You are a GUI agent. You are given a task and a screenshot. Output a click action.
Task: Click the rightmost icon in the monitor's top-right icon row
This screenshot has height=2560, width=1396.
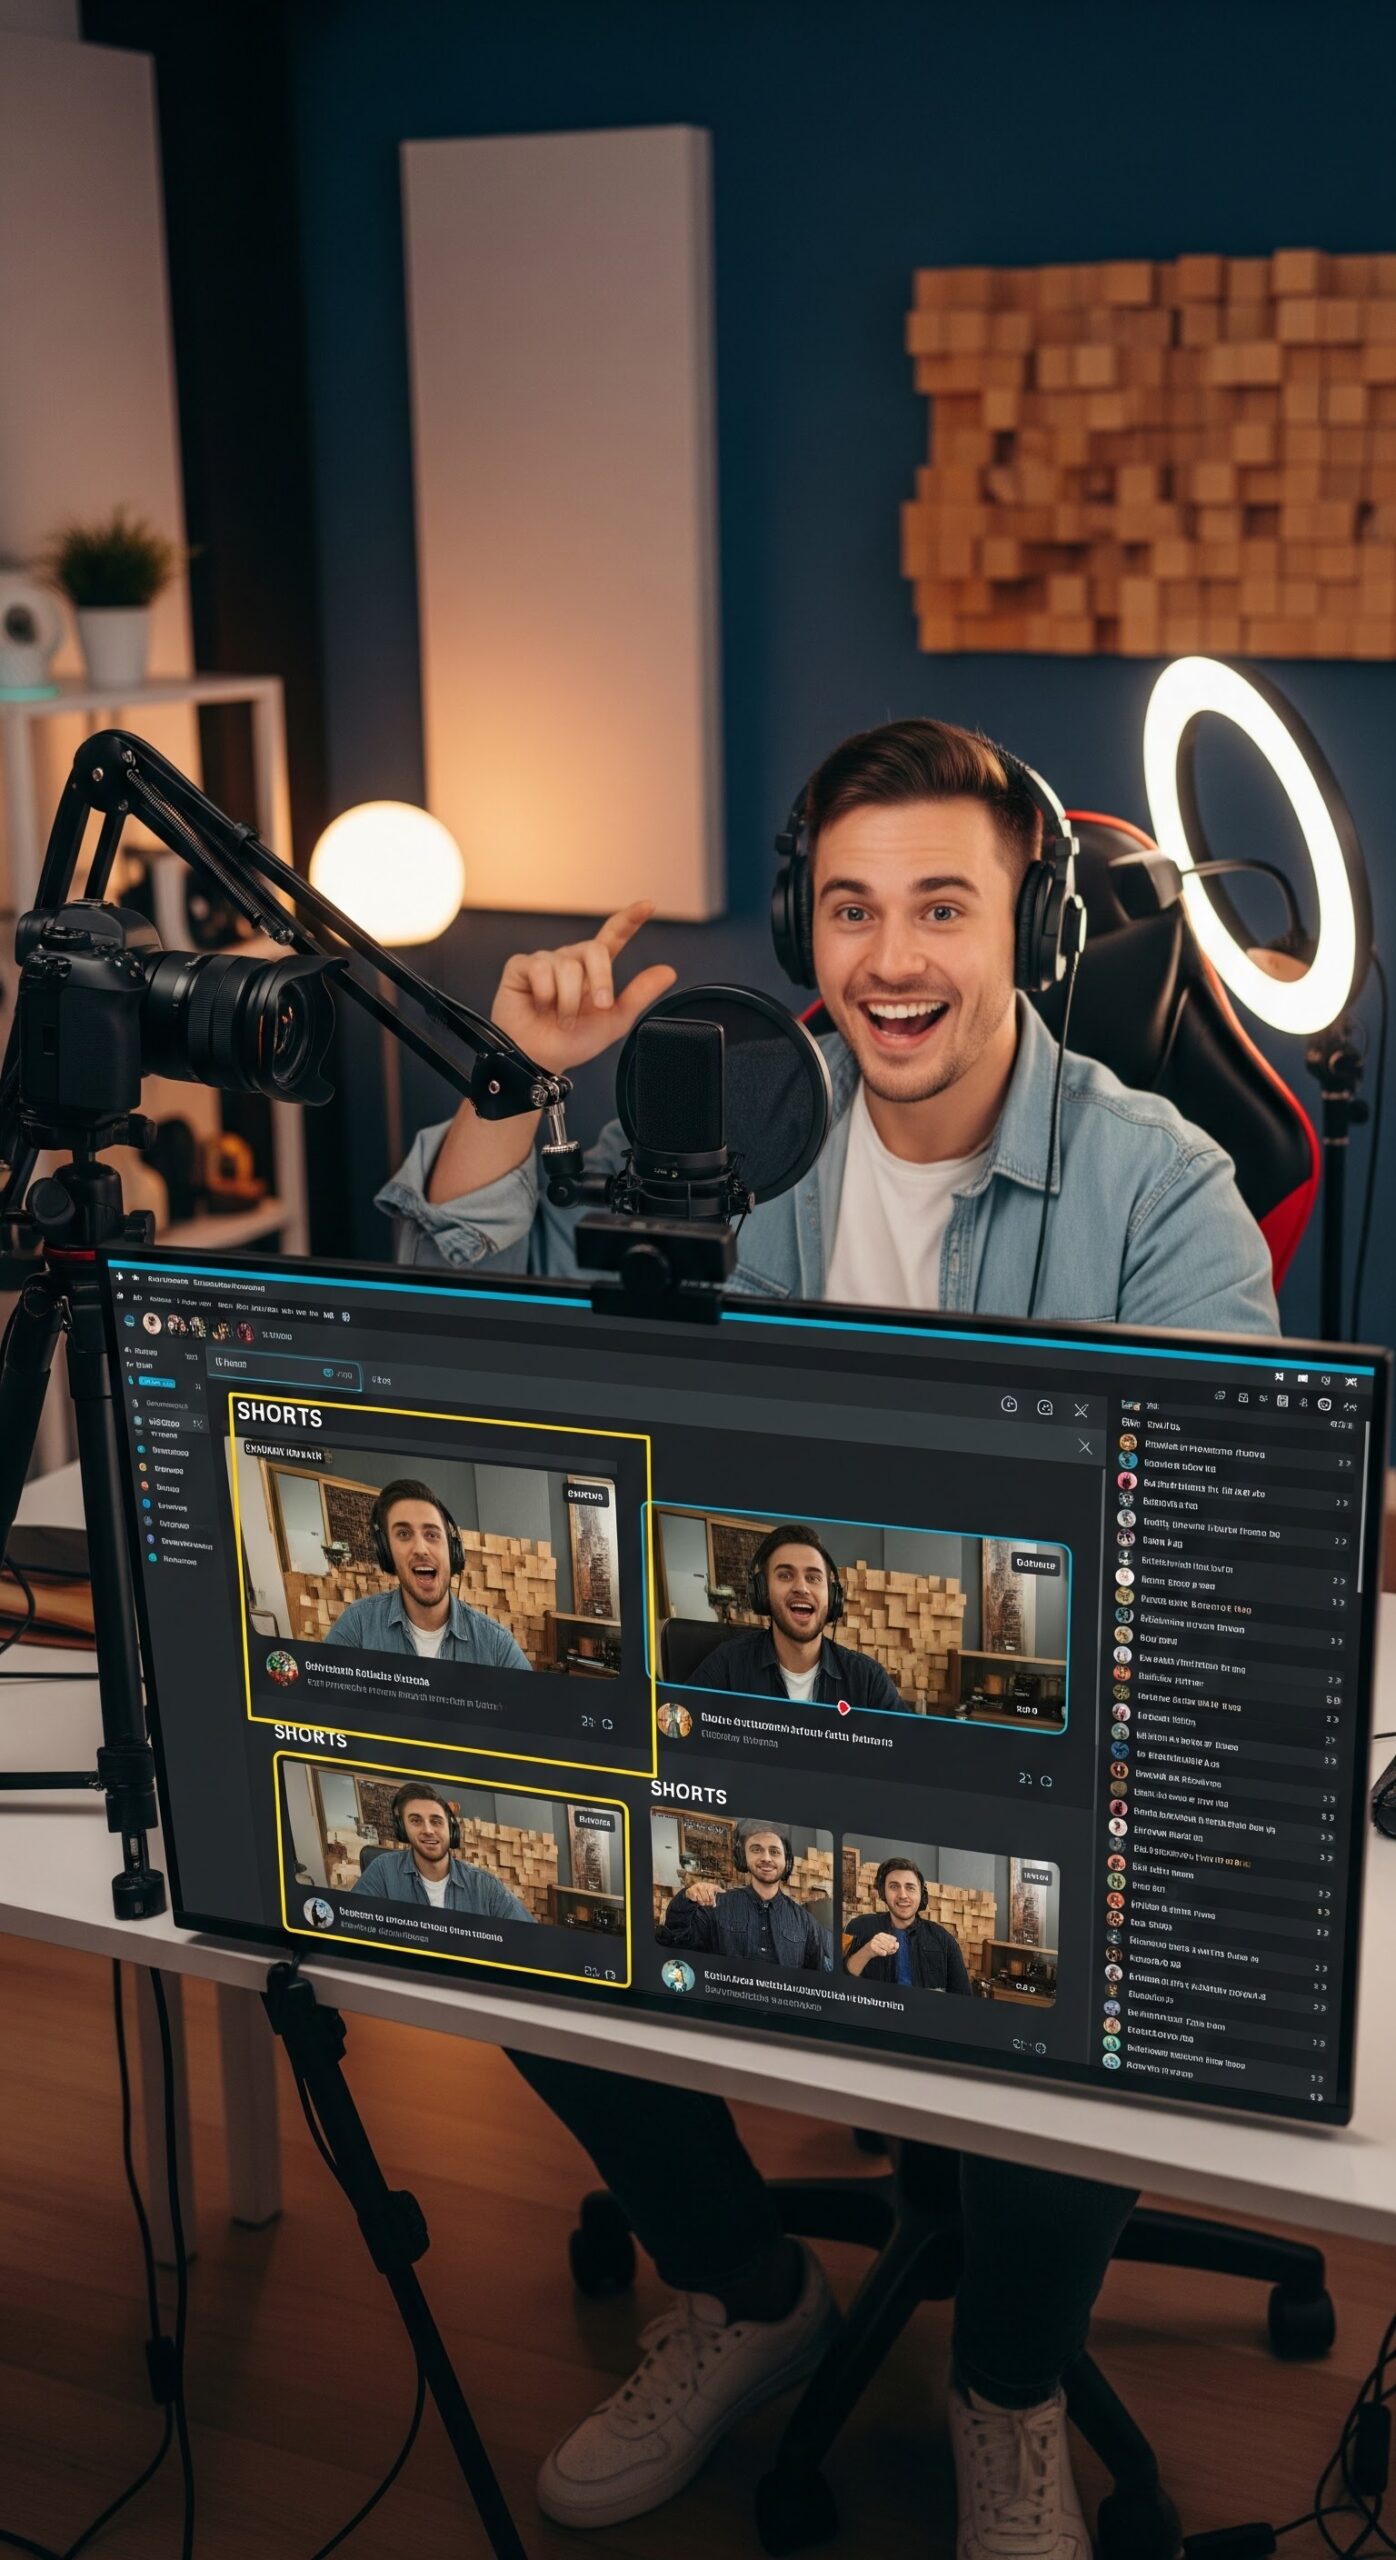(x=1350, y=1382)
